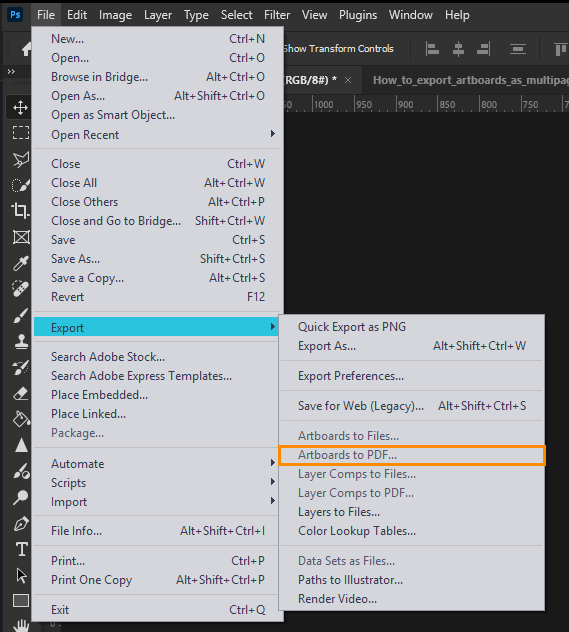Select the Quick Selection tool
The width and height of the screenshot is (569, 632).
click(21, 185)
